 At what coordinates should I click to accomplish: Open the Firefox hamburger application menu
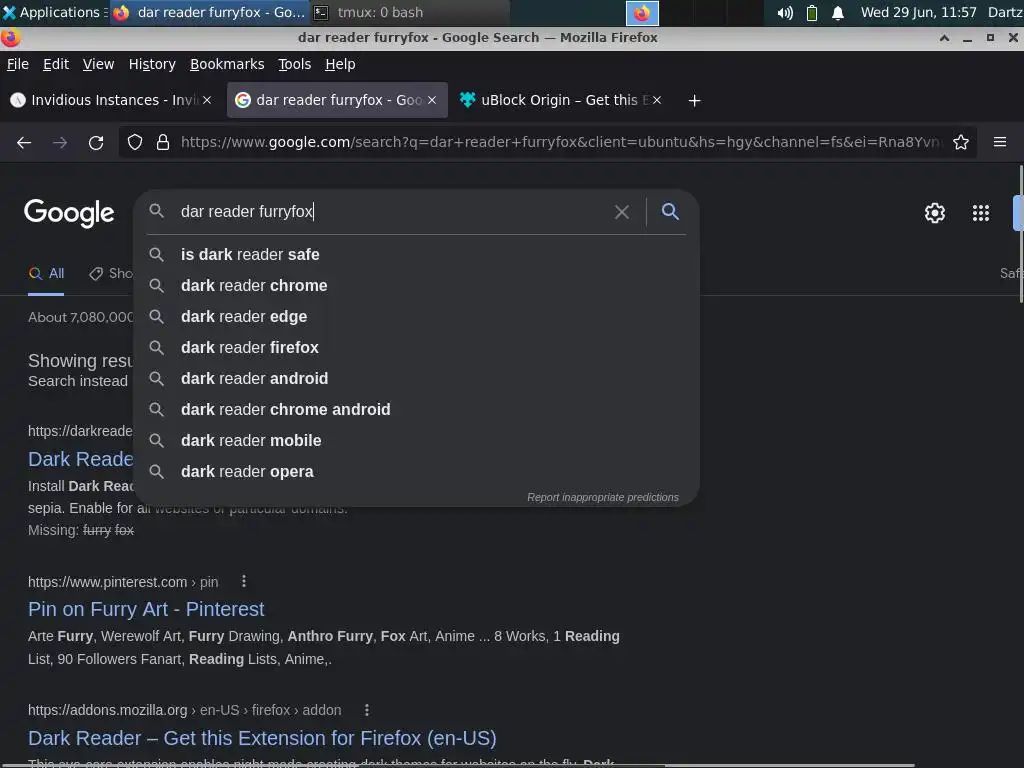coord(1000,142)
